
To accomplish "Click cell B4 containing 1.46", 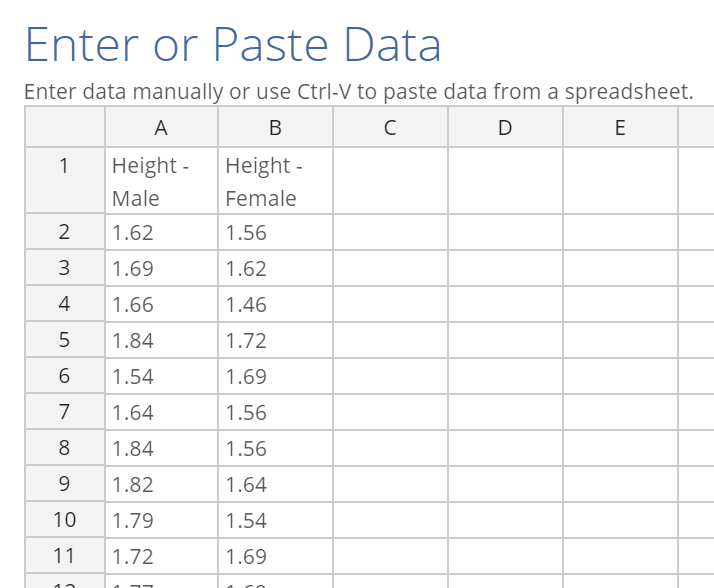I will (275, 304).
